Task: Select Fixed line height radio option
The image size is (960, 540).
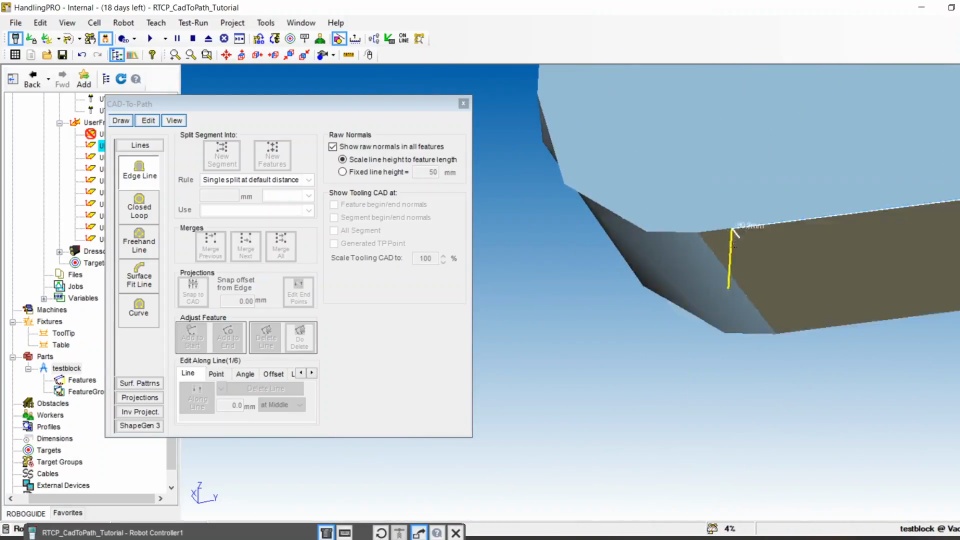Action: (343, 172)
